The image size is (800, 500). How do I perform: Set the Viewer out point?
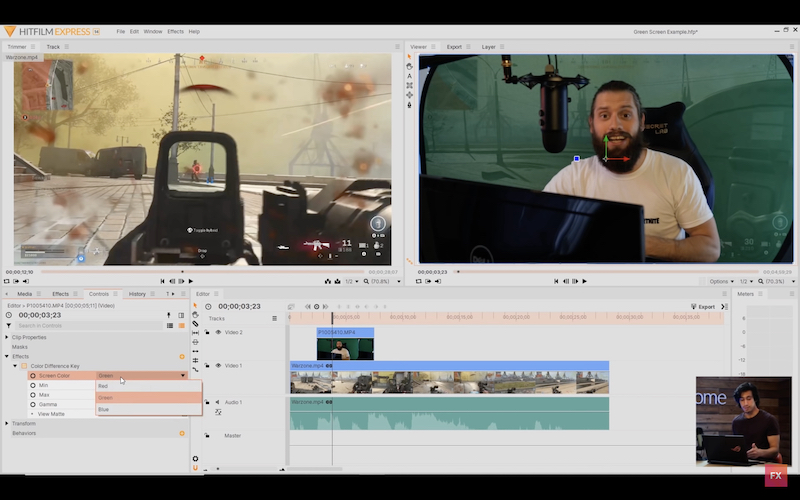click(x=438, y=281)
